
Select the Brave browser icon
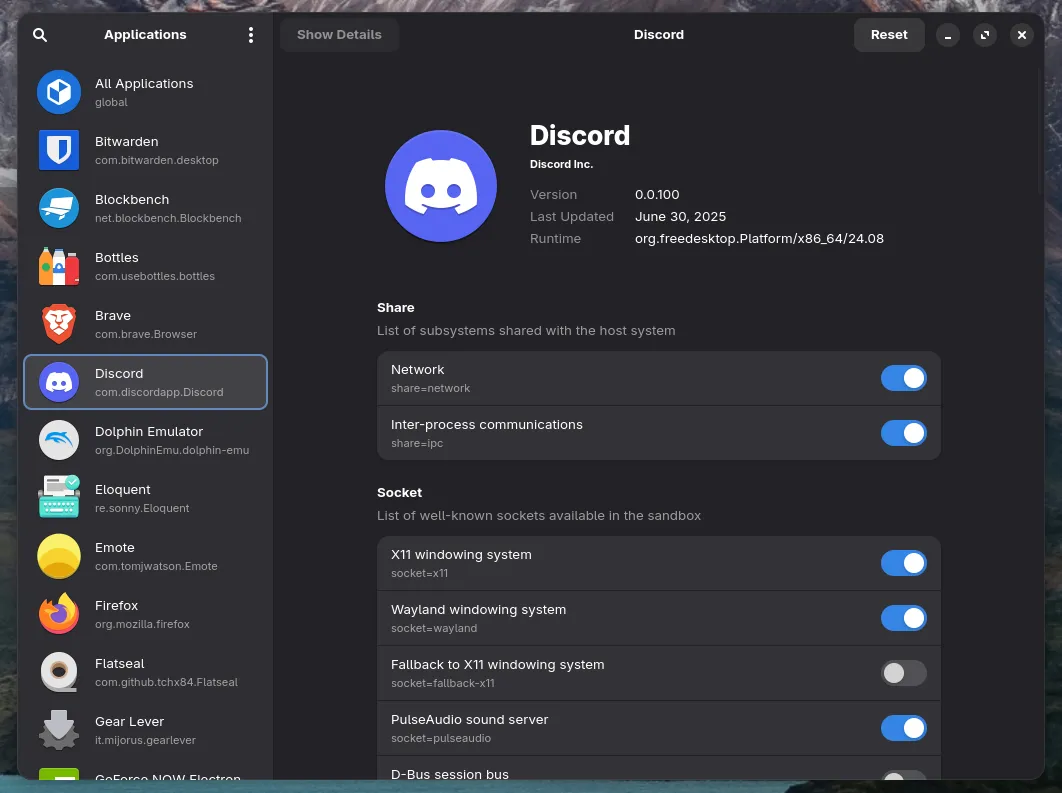pyautogui.click(x=58, y=324)
